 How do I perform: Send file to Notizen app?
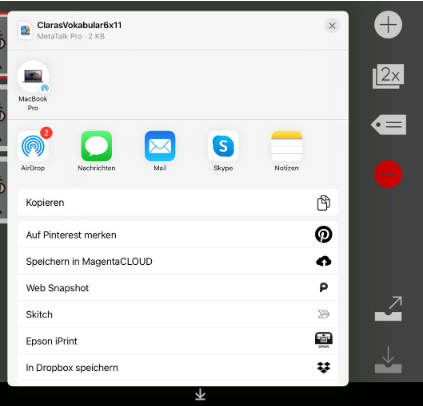(x=287, y=146)
